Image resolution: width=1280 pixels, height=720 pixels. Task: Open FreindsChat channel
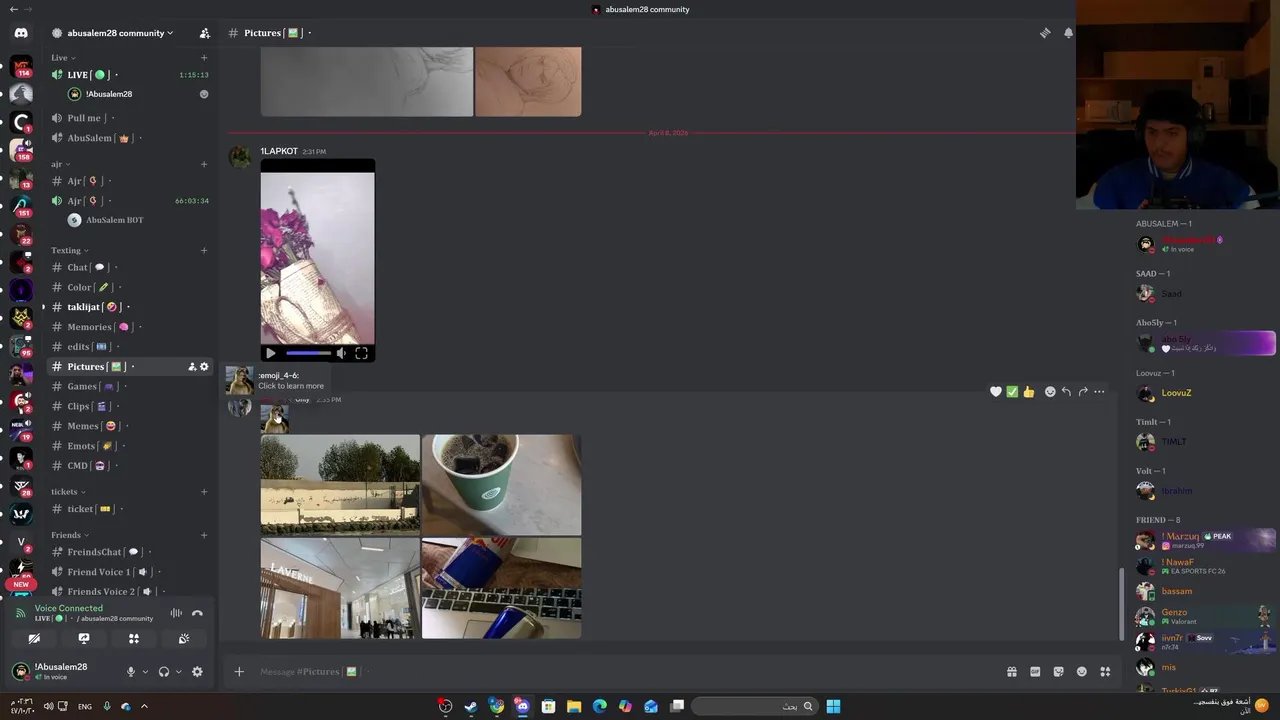coord(130,552)
